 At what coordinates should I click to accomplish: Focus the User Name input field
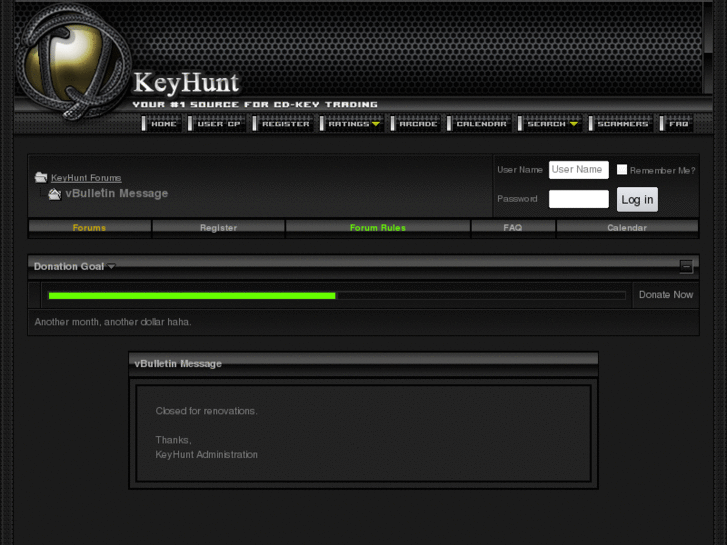click(x=579, y=170)
